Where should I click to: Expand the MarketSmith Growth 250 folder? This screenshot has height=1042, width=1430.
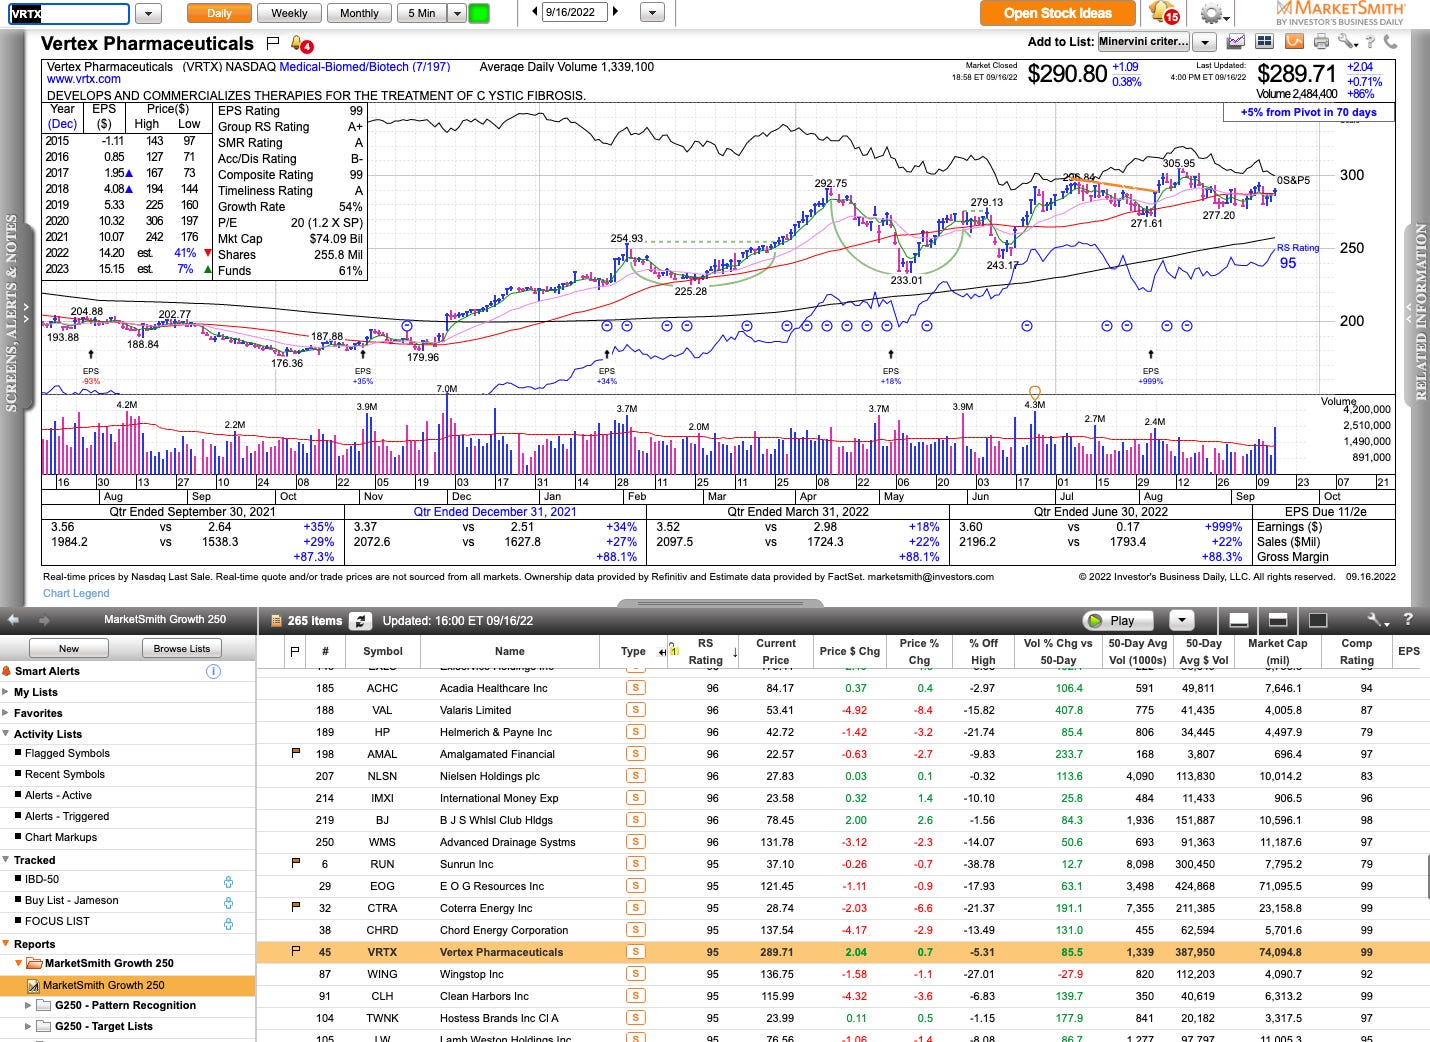[x=17, y=963]
